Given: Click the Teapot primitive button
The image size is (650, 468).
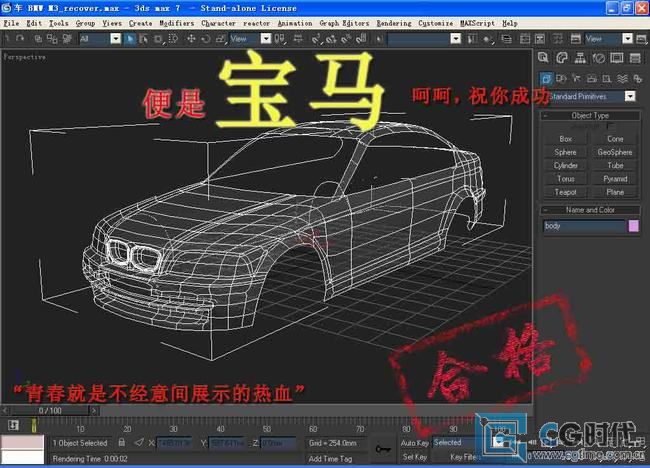Looking at the screenshot, I should tap(565, 192).
